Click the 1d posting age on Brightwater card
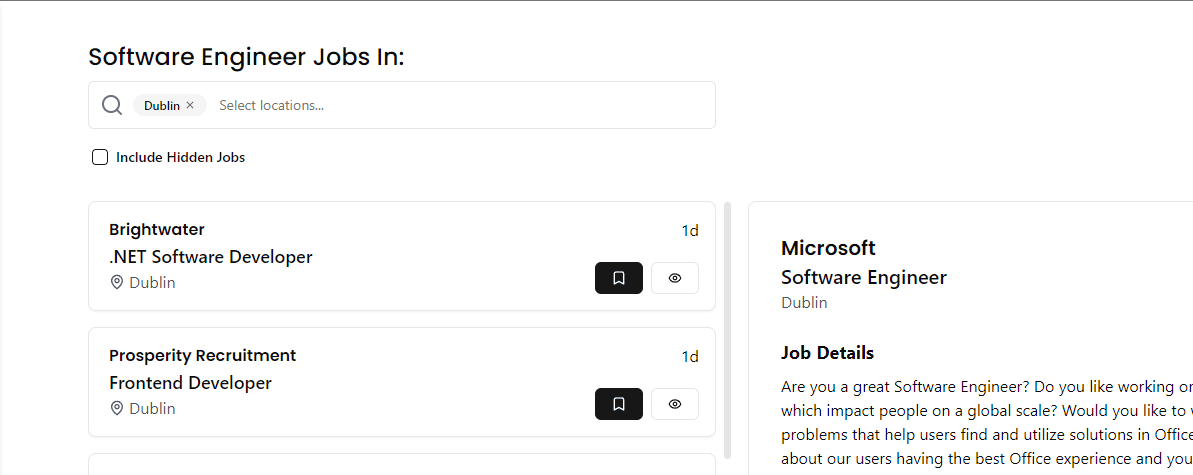Viewport: 1193px width, 475px height. 690,231
